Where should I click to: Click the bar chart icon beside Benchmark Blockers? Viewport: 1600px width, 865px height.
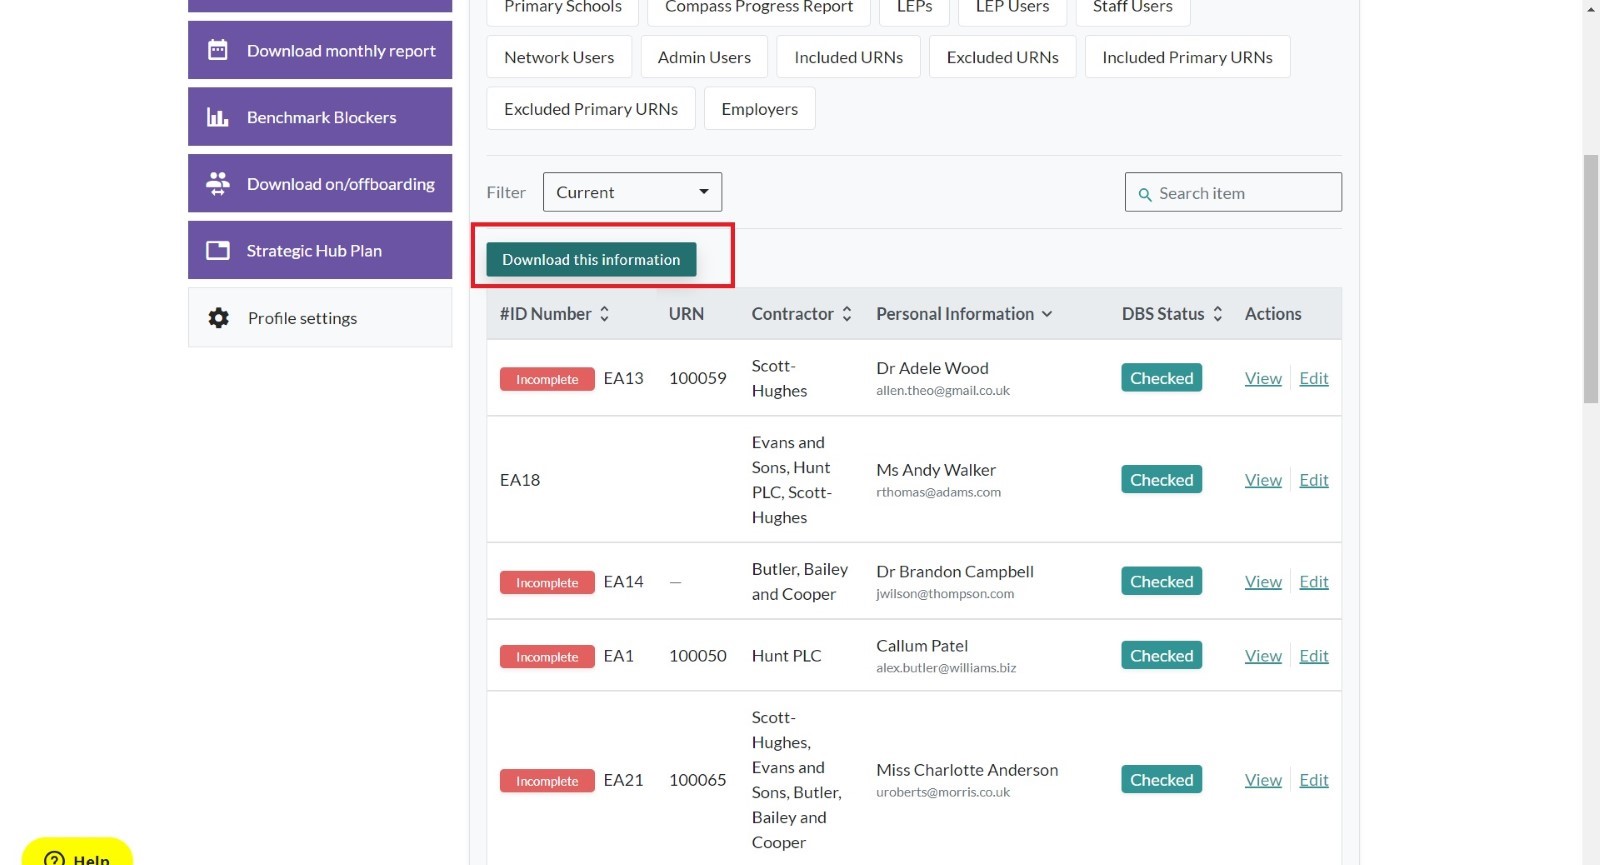[218, 117]
